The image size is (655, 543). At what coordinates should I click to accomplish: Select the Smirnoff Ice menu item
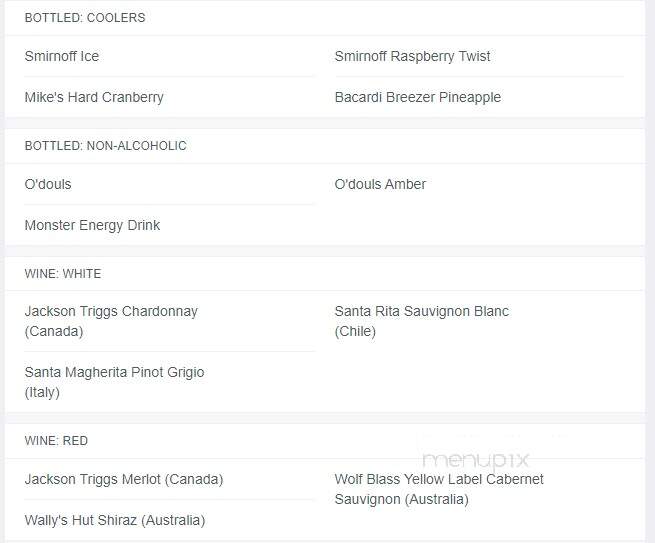point(62,56)
